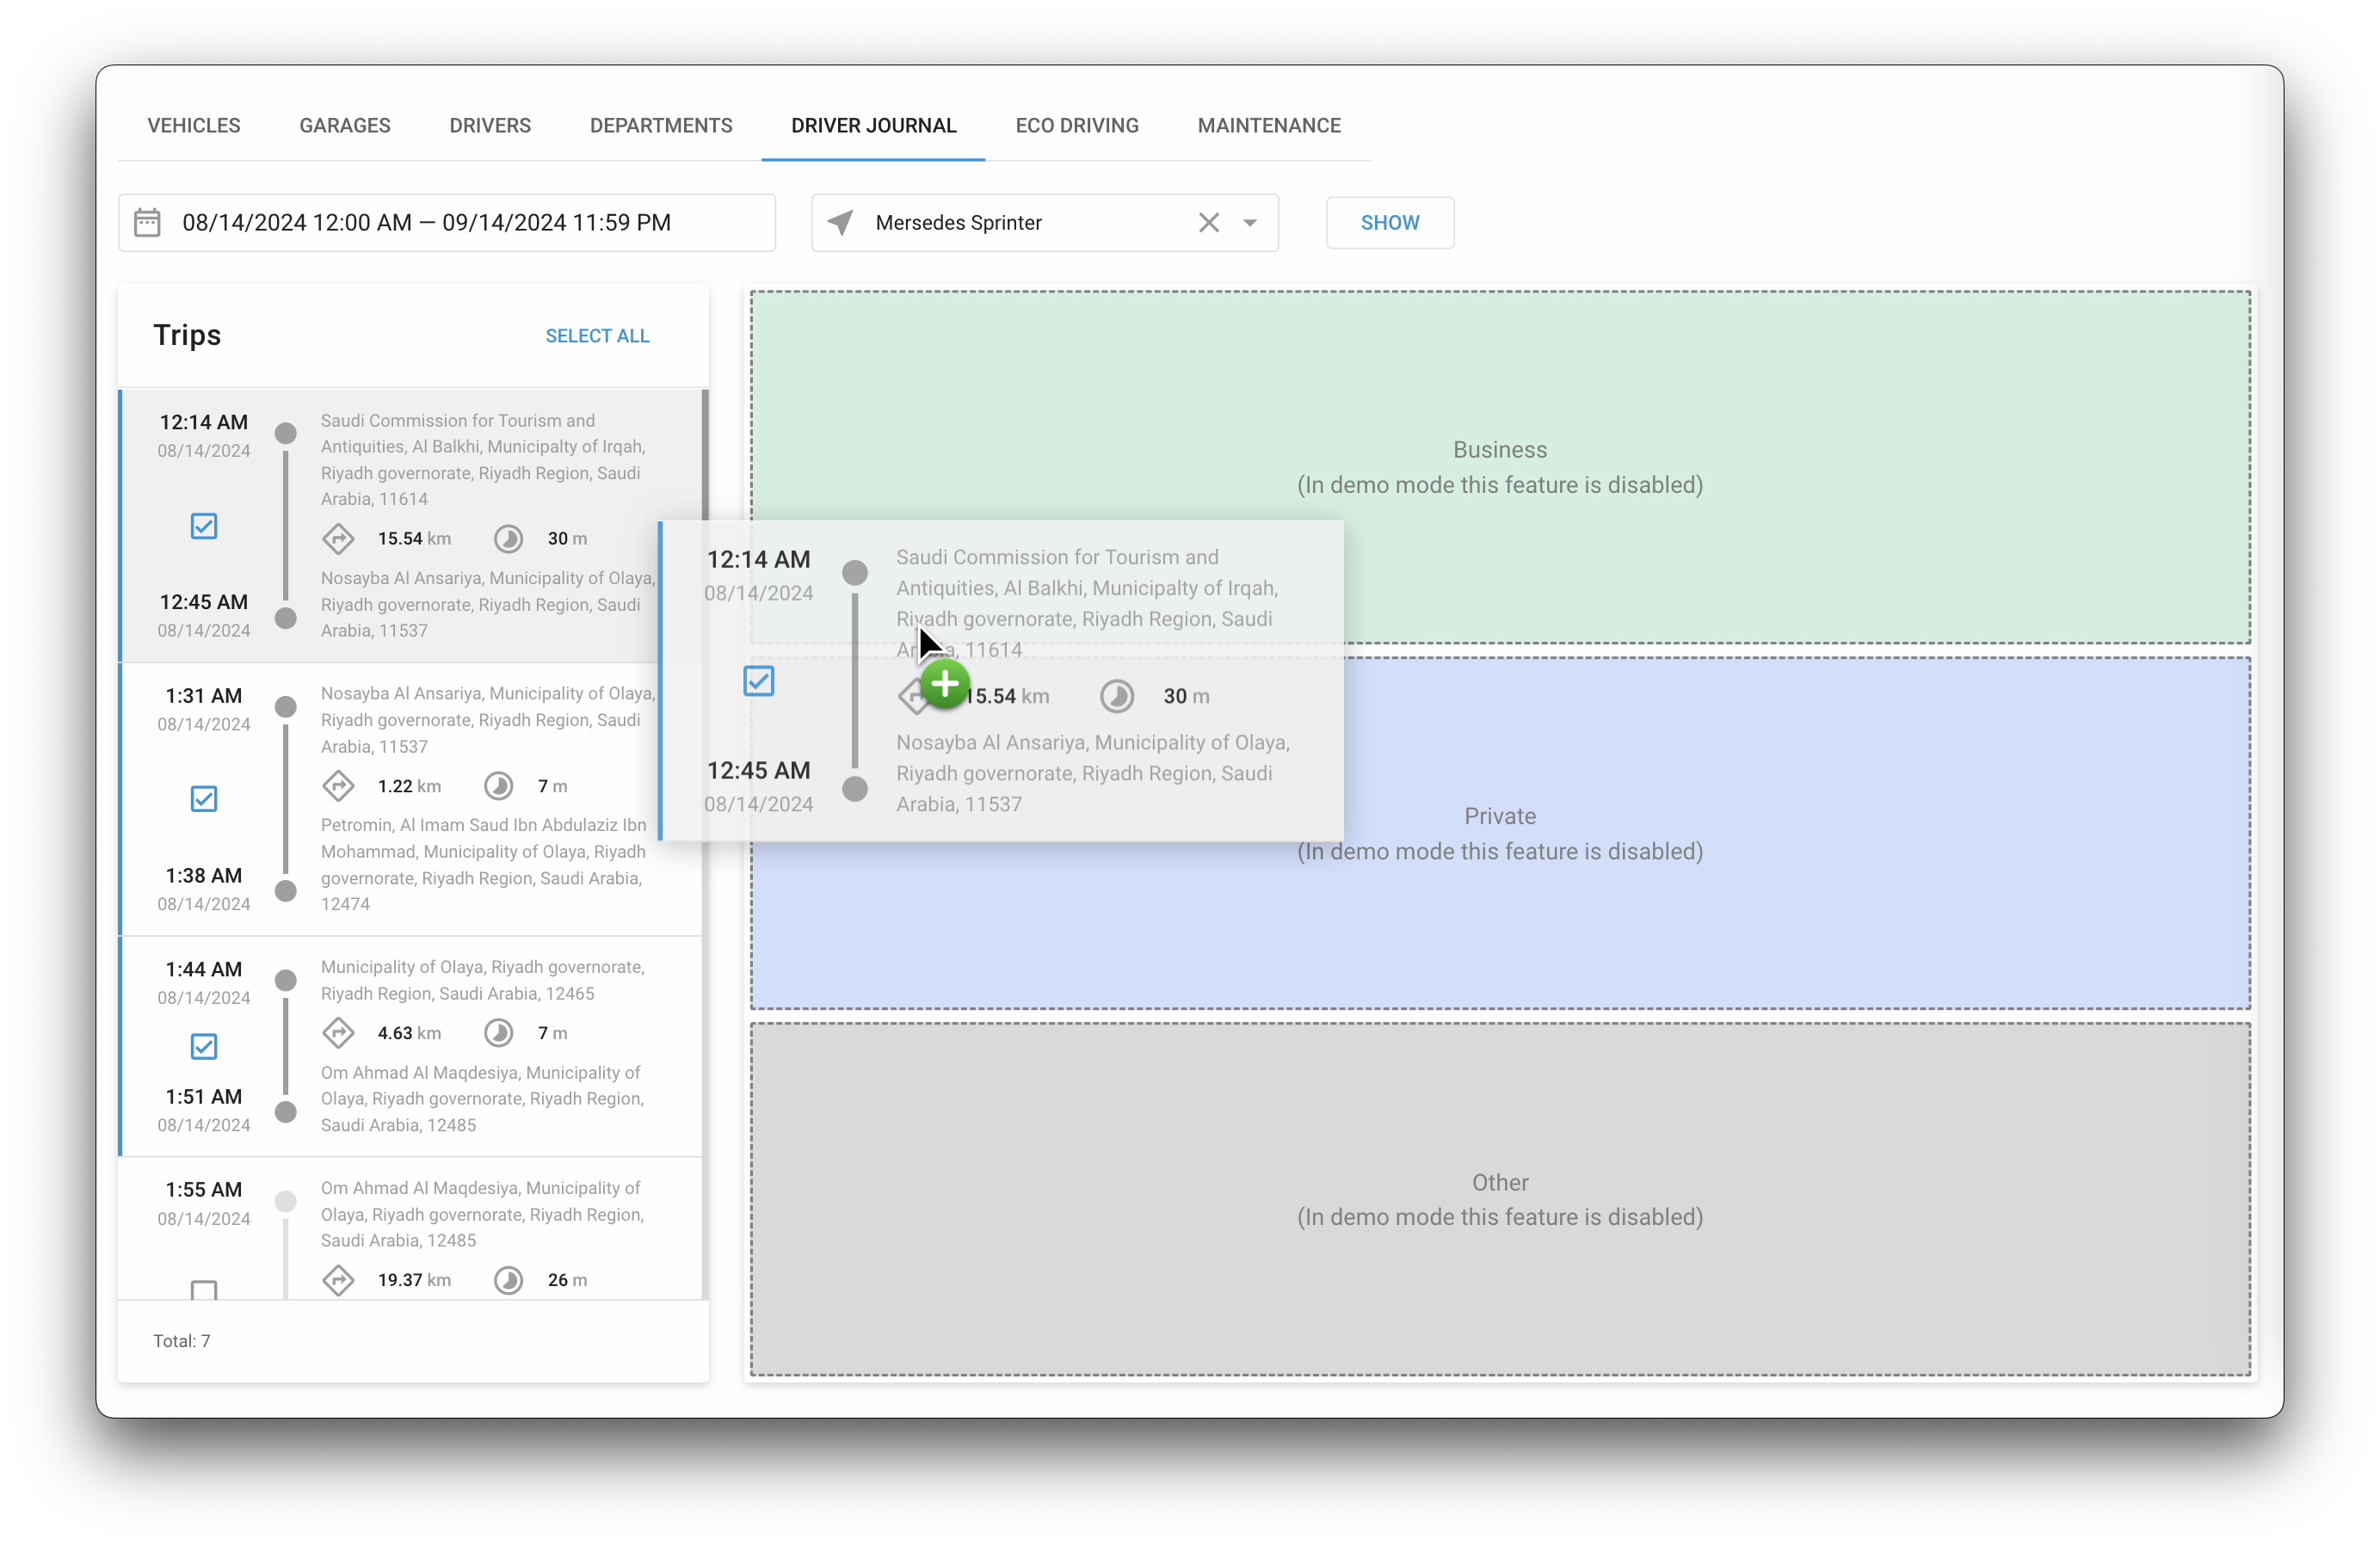
Task: Uncheck the 1:31 AM trip checkbox
Action: click(204, 799)
